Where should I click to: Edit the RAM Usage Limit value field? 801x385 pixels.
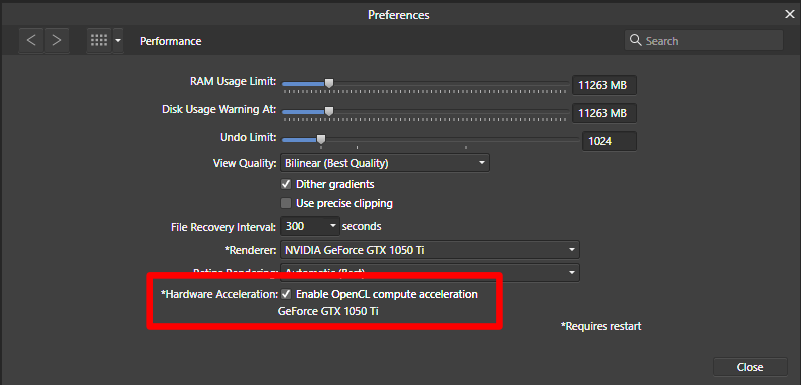click(604, 85)
